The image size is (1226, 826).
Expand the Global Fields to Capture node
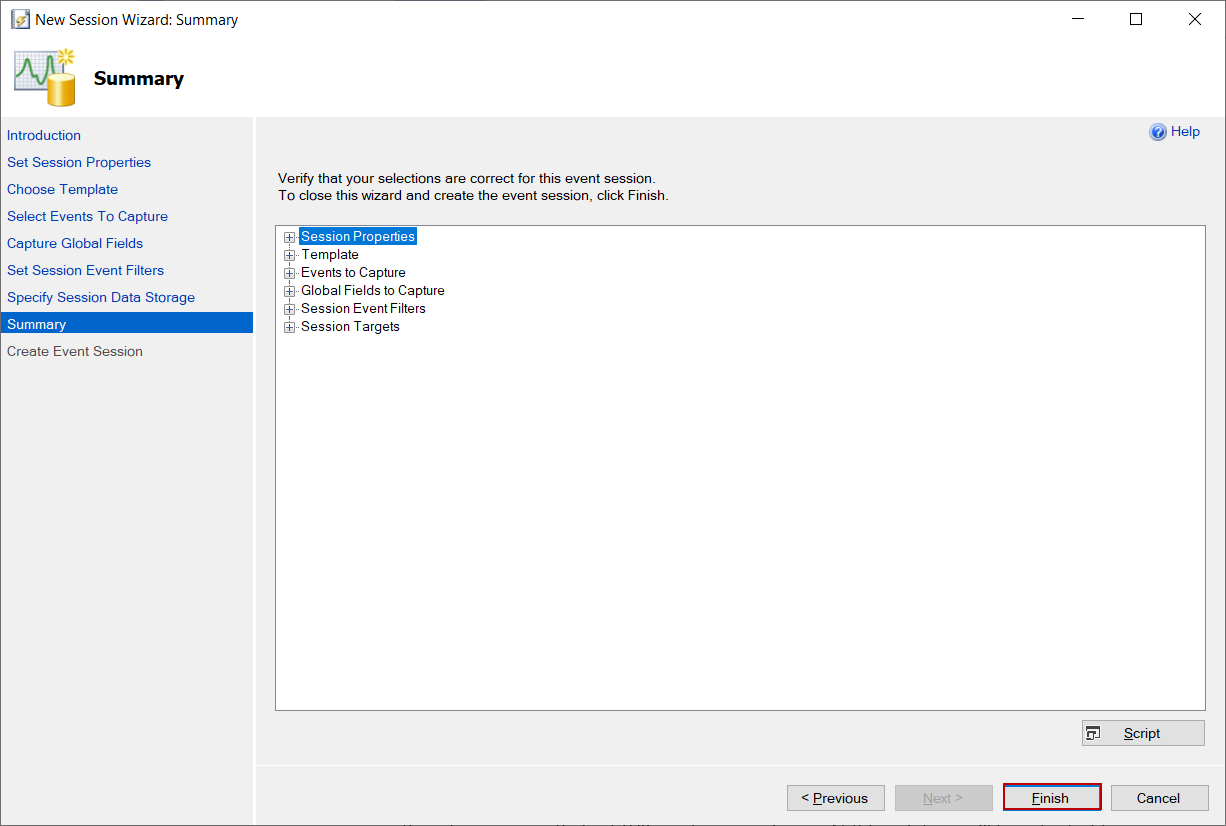click(290, 292)
